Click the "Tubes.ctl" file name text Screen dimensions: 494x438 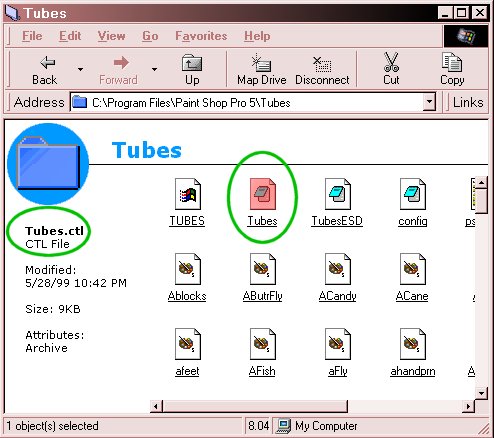[54, 231]
